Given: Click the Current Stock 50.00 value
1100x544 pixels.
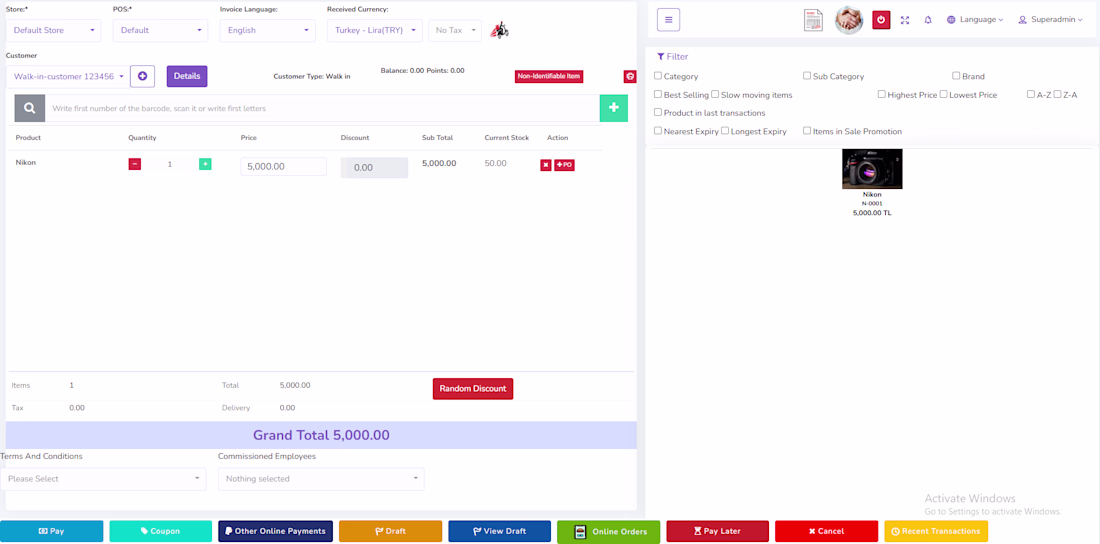Looking at the screenshot, I should (495, 164).
